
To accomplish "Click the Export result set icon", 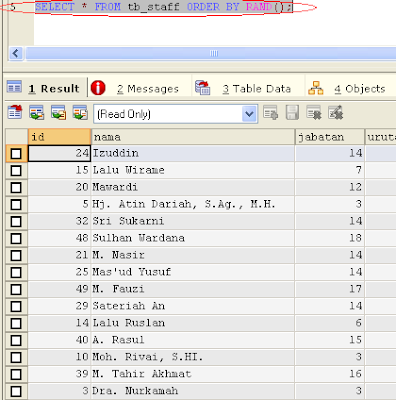I will tap(15, 112).
